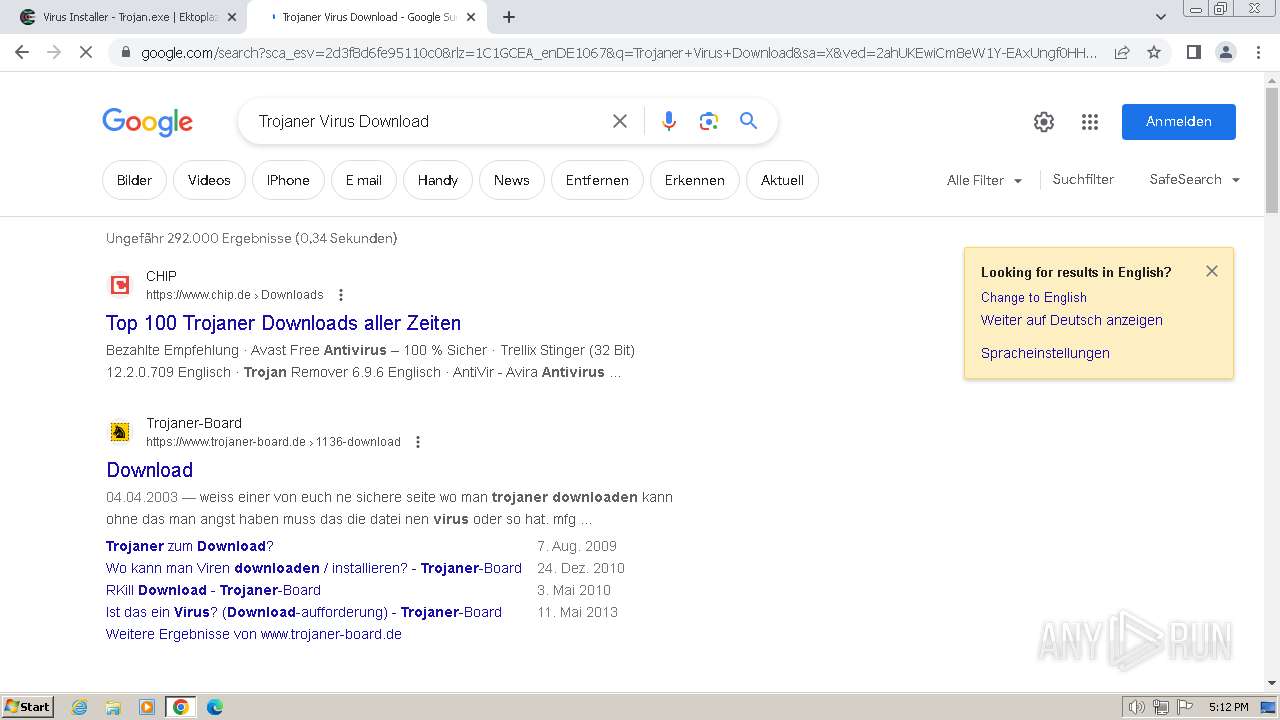This screenshot has width=1280, height=720.
Task: Open Chrome's three-dot menu
Action: point(1257,52)
